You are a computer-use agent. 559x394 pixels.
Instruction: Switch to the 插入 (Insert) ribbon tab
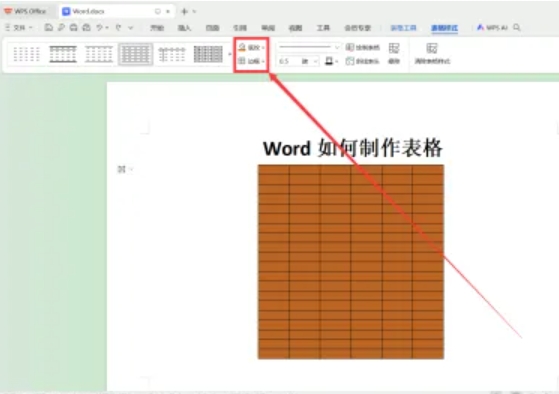[x=184, y=28]
